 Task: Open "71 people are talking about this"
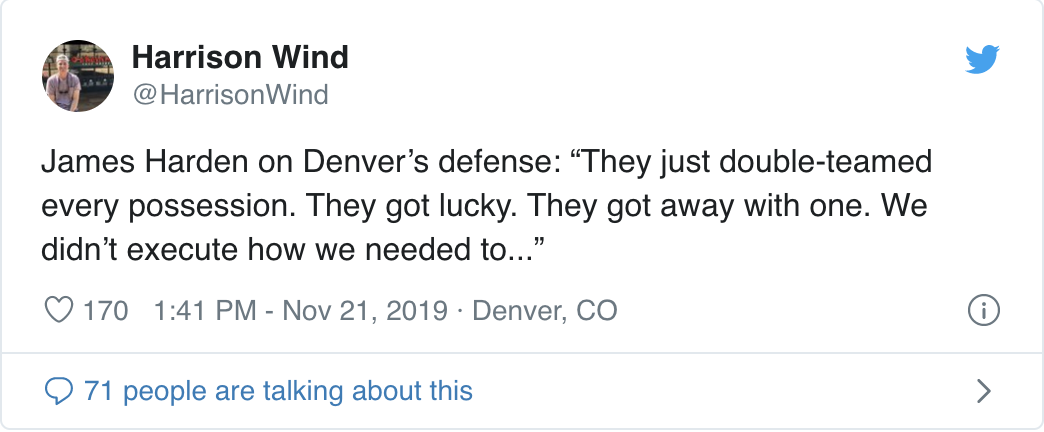pyautogui.click(x=278, y=391)
